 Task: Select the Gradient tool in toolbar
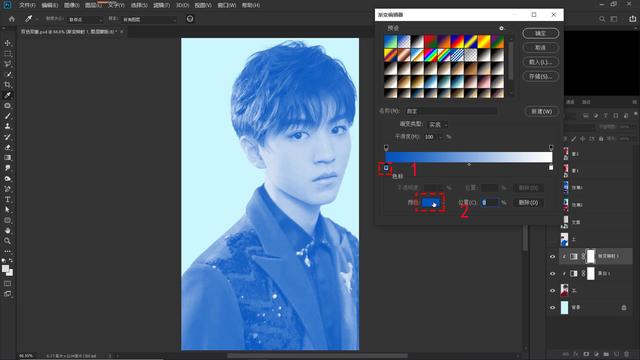click(x=7, y=158)
